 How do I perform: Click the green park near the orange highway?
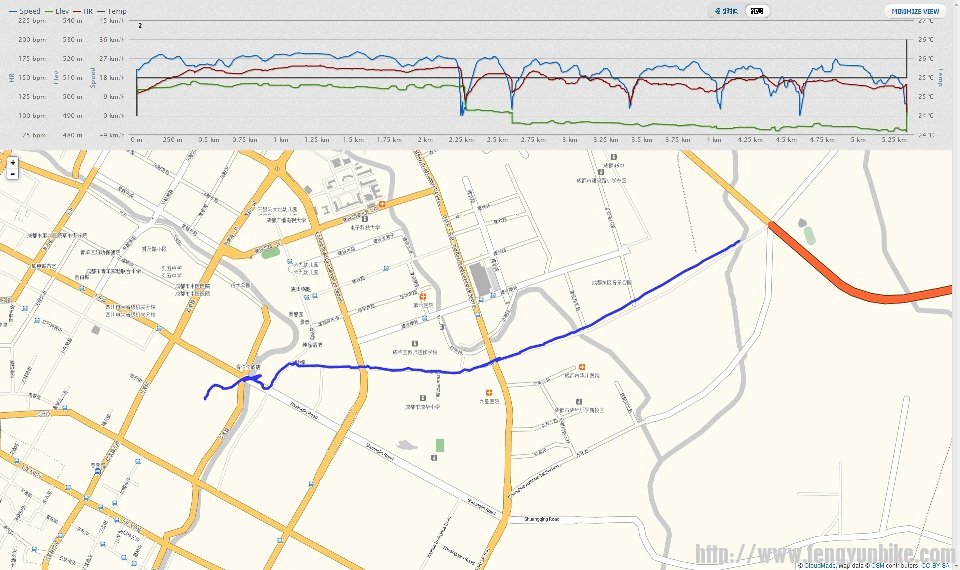pos(809,236)
